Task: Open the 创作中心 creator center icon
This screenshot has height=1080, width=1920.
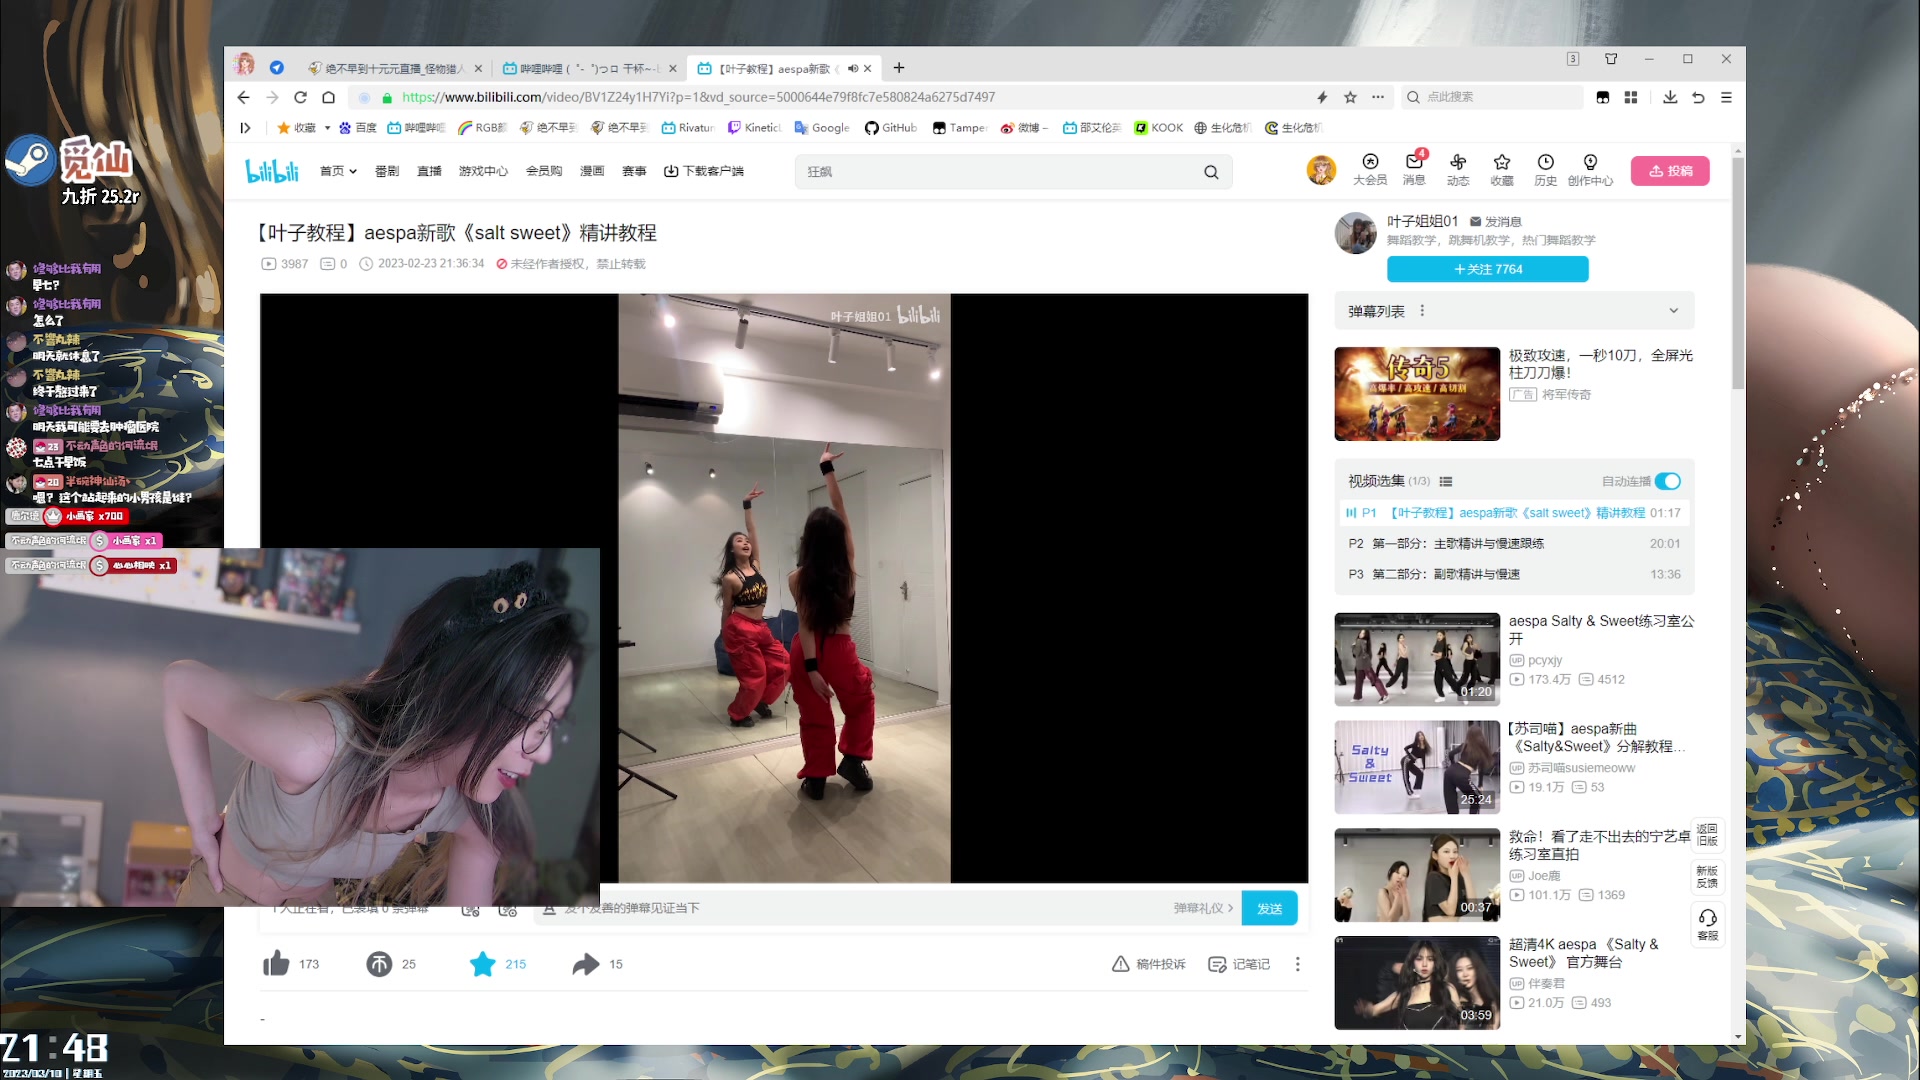Action: pyautogui.click(x=1590, y=169)
